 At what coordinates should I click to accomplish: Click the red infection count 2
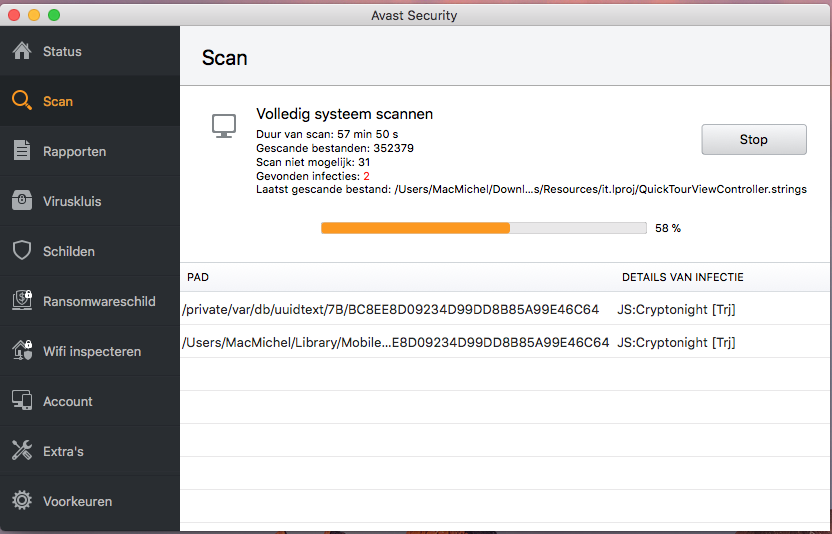pos(366,176)
